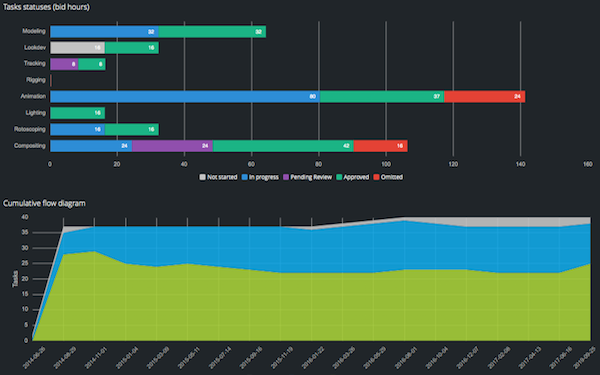Click the Lighting Approved green bar
This screenshot has width=600, height=375.
77,113
